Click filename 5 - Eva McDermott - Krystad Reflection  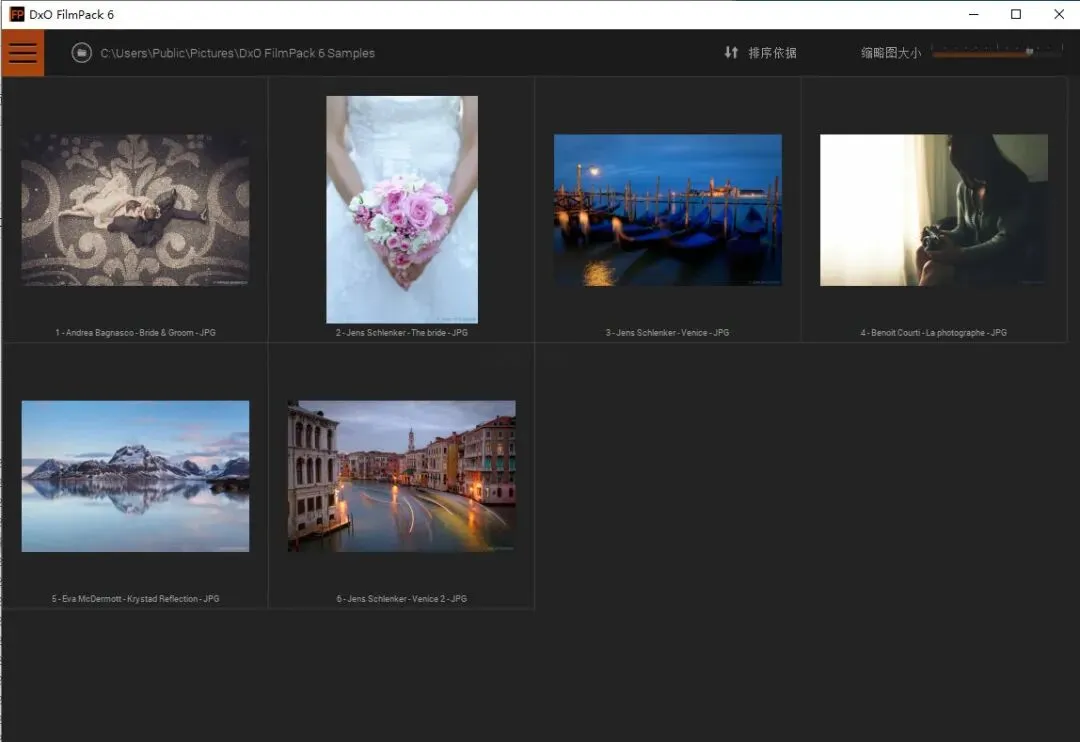coord(136,599)
